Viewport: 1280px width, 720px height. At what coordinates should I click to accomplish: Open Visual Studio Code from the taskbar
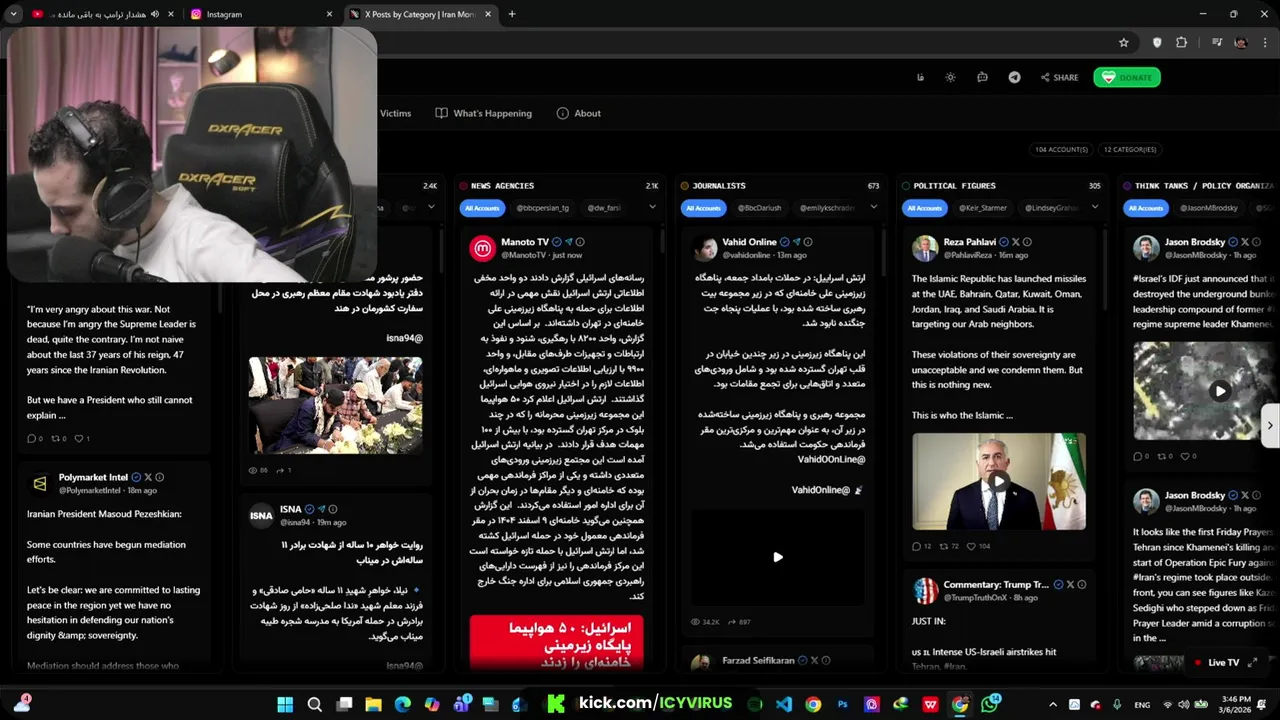784,704
